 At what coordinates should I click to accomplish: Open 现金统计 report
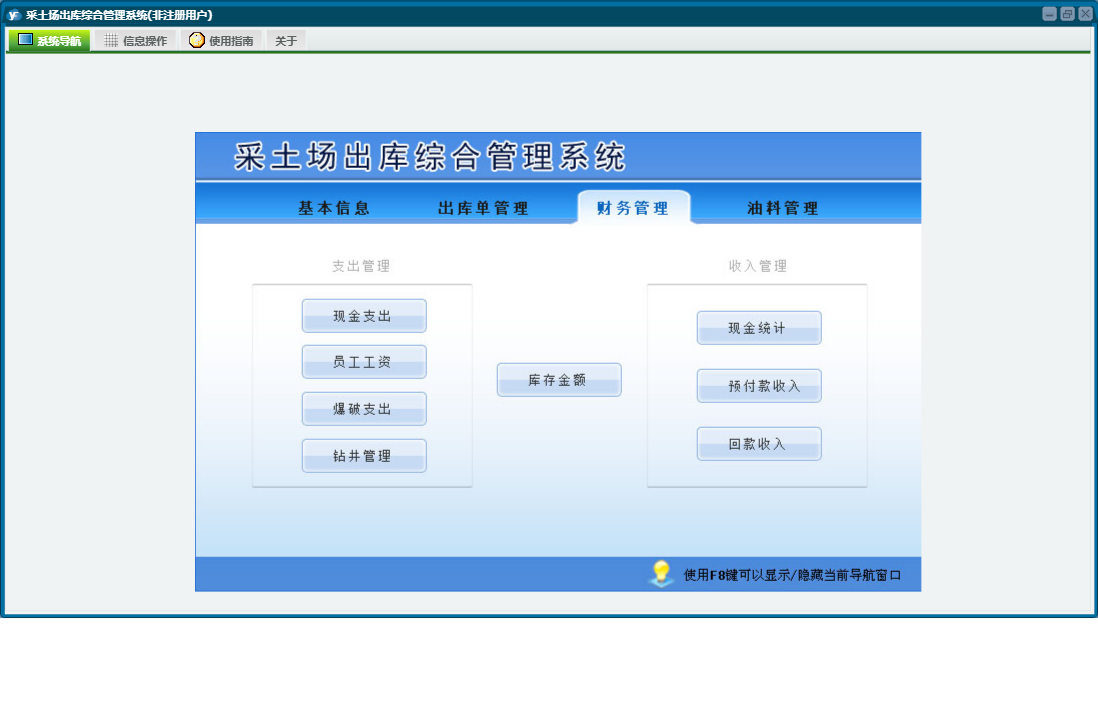pyautogui.click(x=759, y=328)
